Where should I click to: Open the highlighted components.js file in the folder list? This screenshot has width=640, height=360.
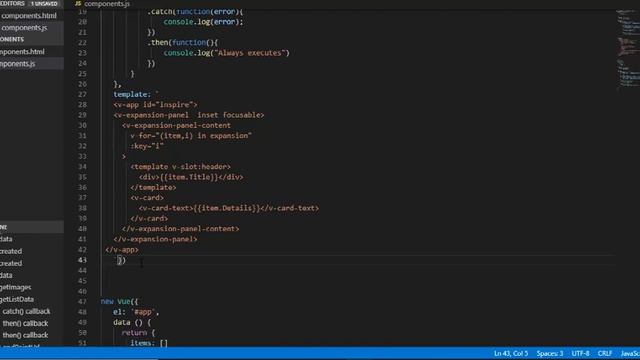(18, 64)
